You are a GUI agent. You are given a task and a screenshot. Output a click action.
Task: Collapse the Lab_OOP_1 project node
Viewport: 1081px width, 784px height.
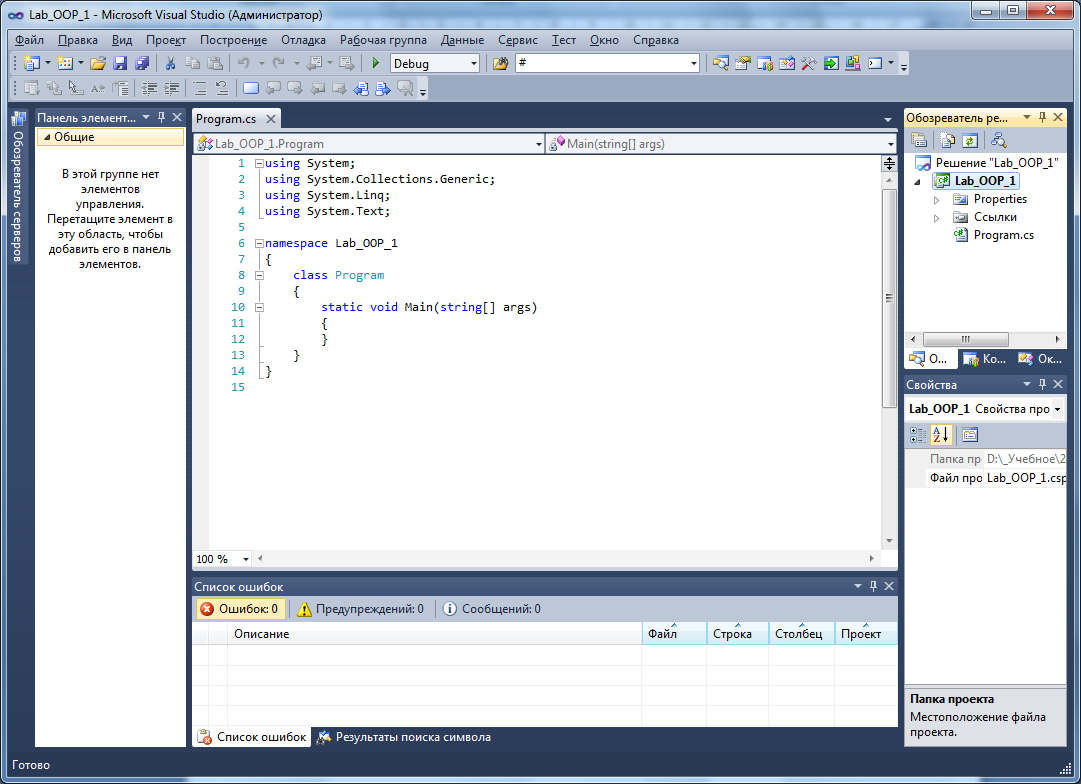918,182
